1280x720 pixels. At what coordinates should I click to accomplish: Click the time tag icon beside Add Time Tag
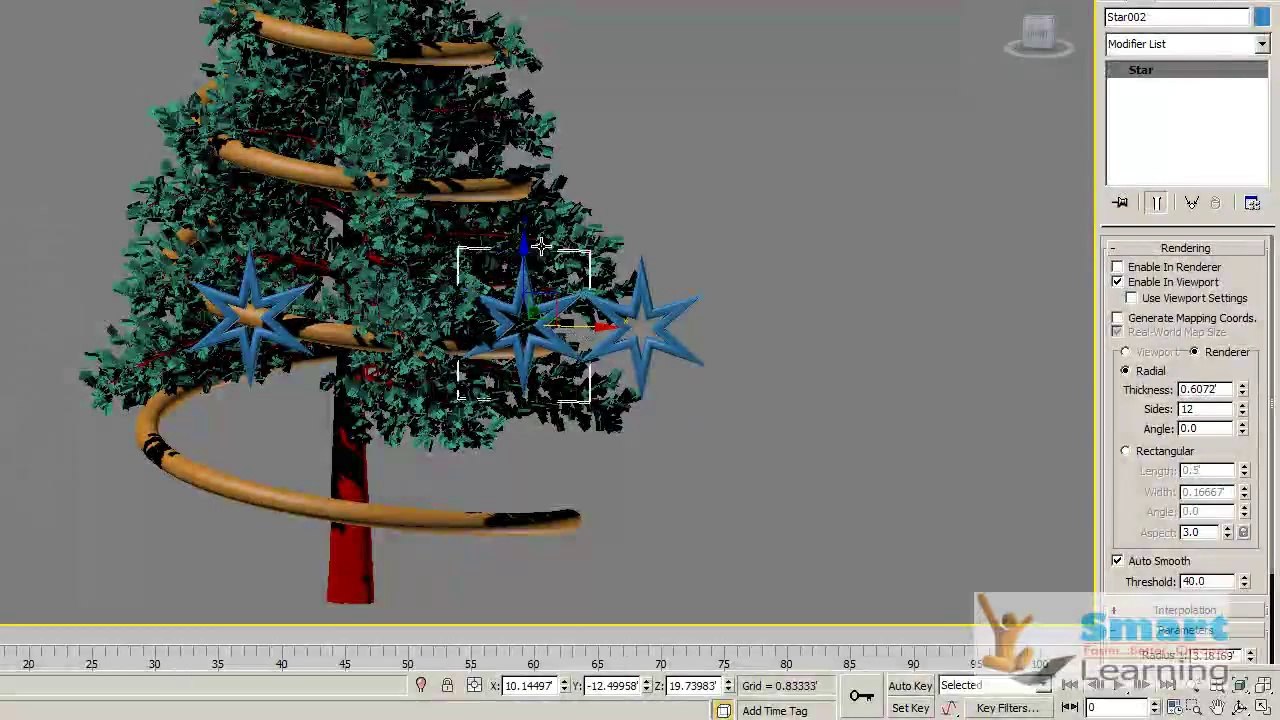723,711
